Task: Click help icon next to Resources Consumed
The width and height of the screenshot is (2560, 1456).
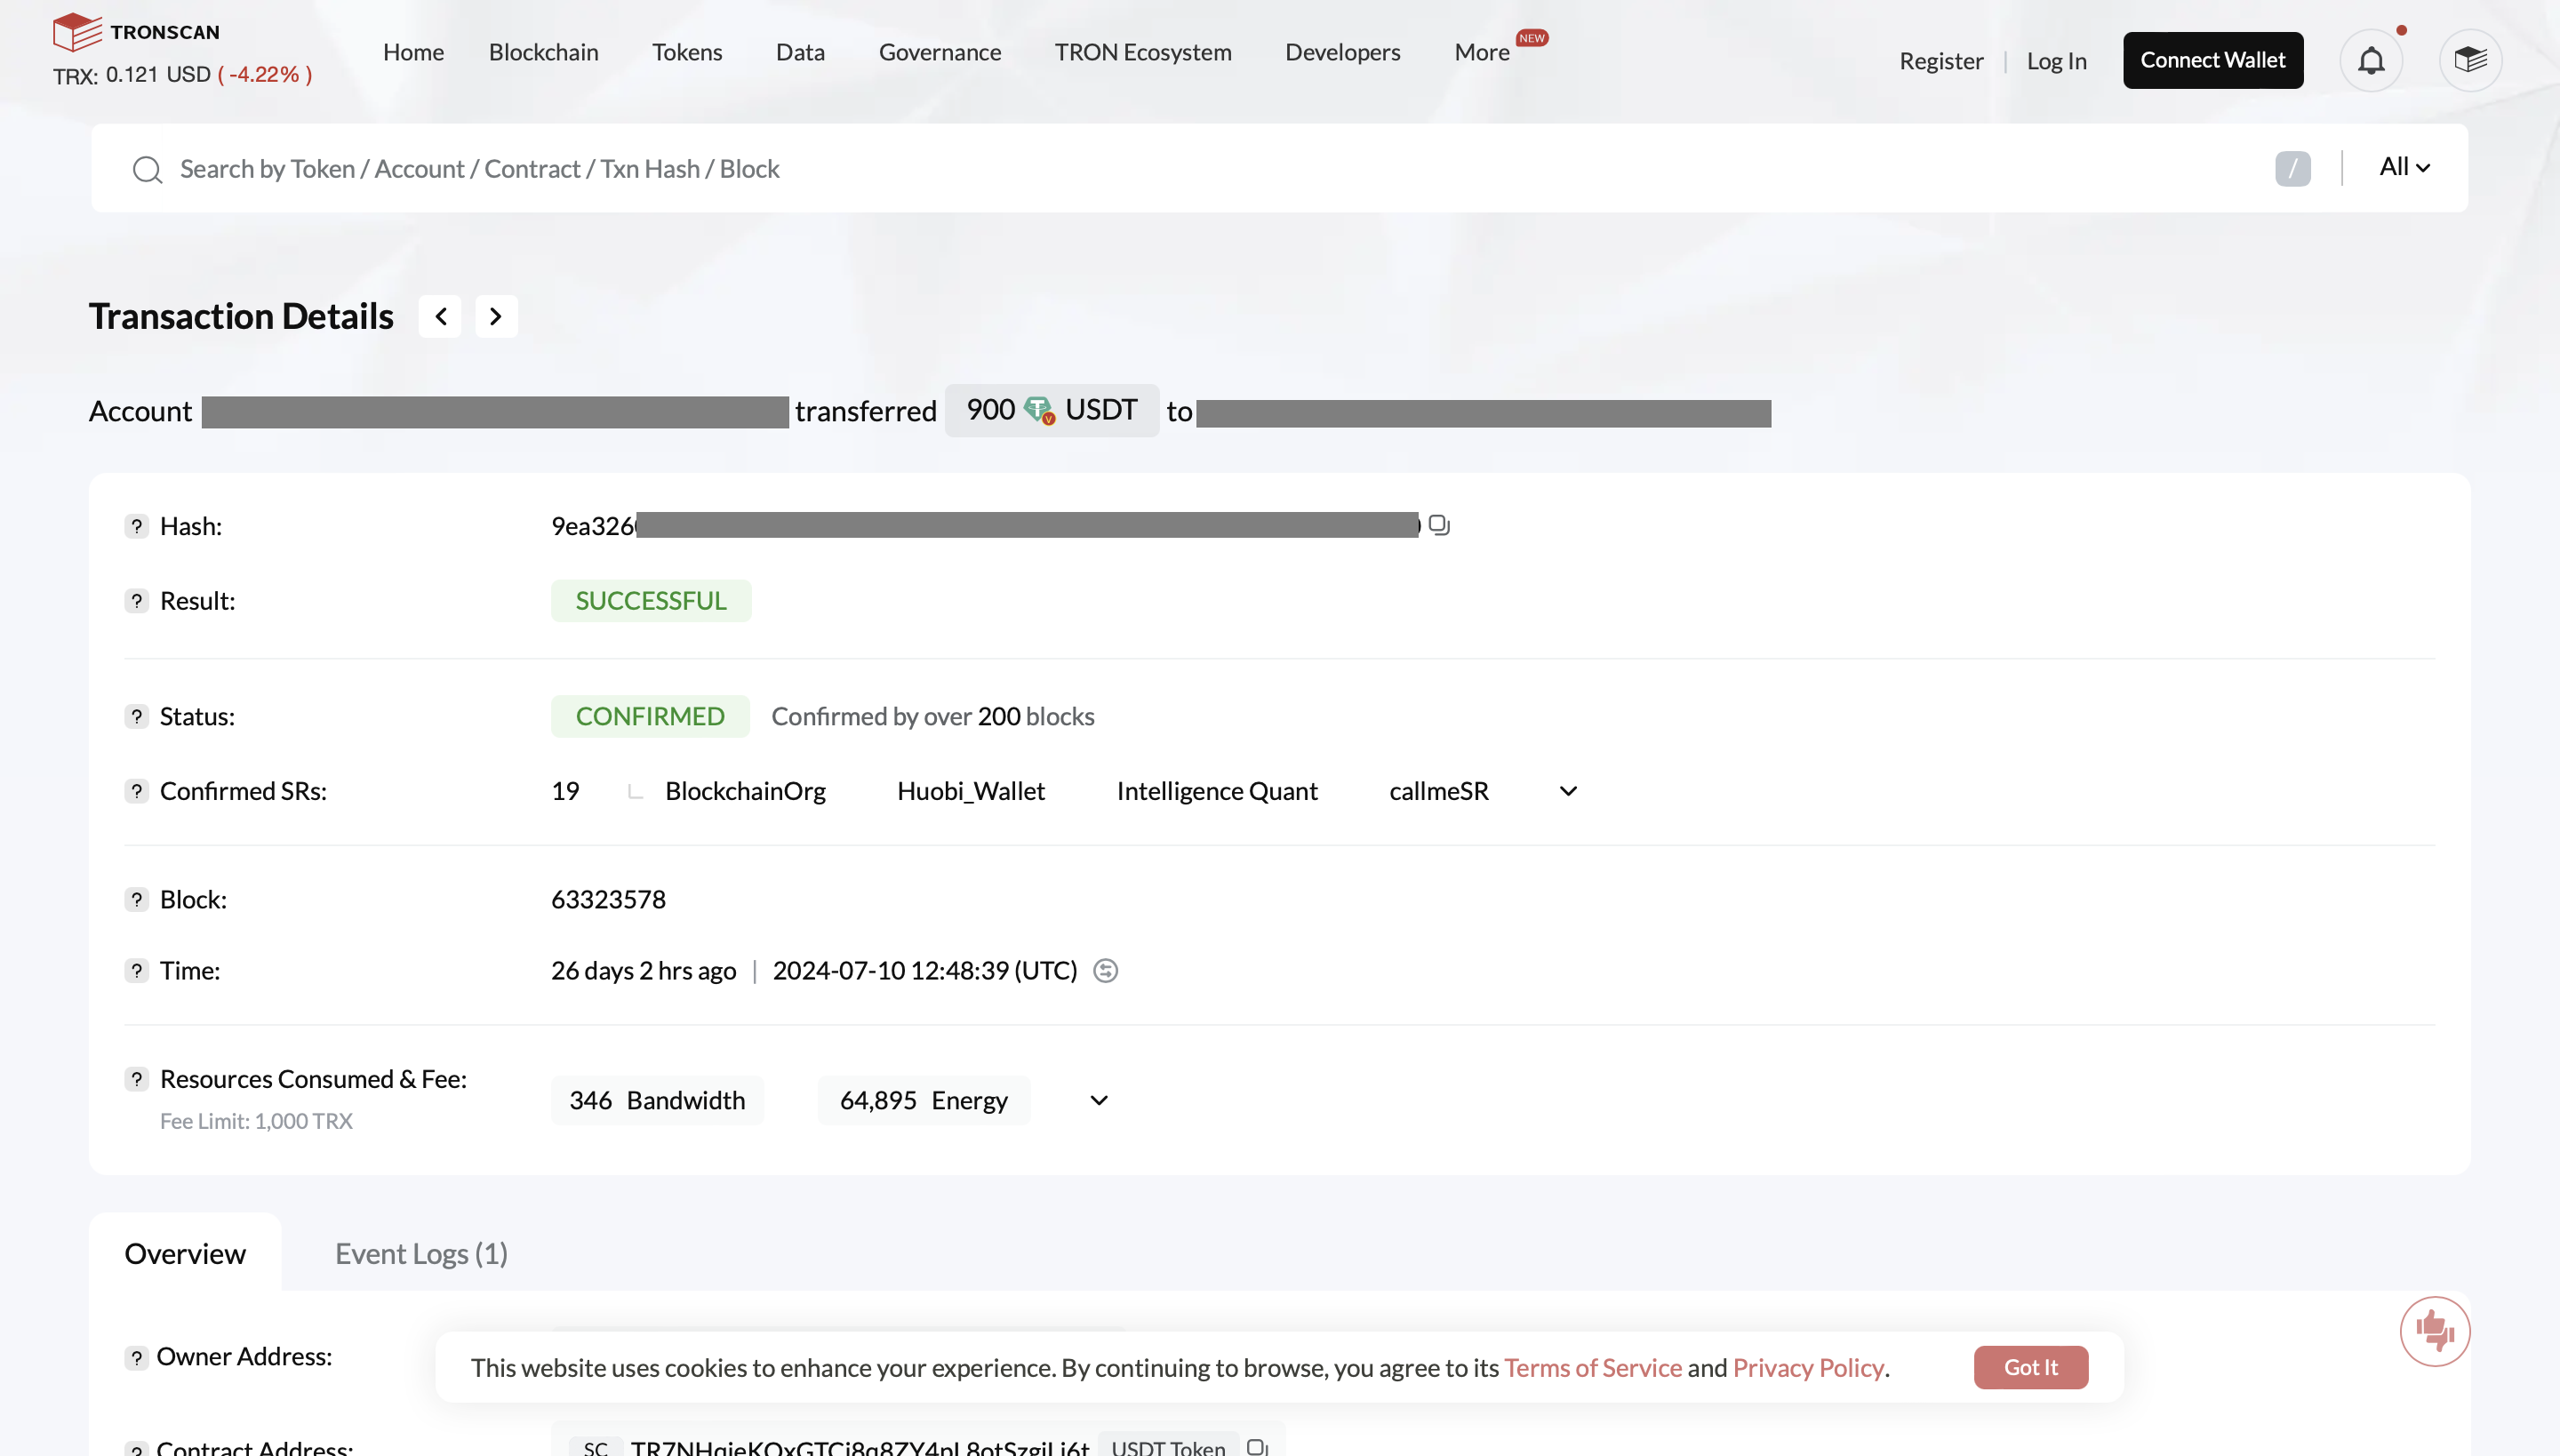Action: (x=136, y=1079)
